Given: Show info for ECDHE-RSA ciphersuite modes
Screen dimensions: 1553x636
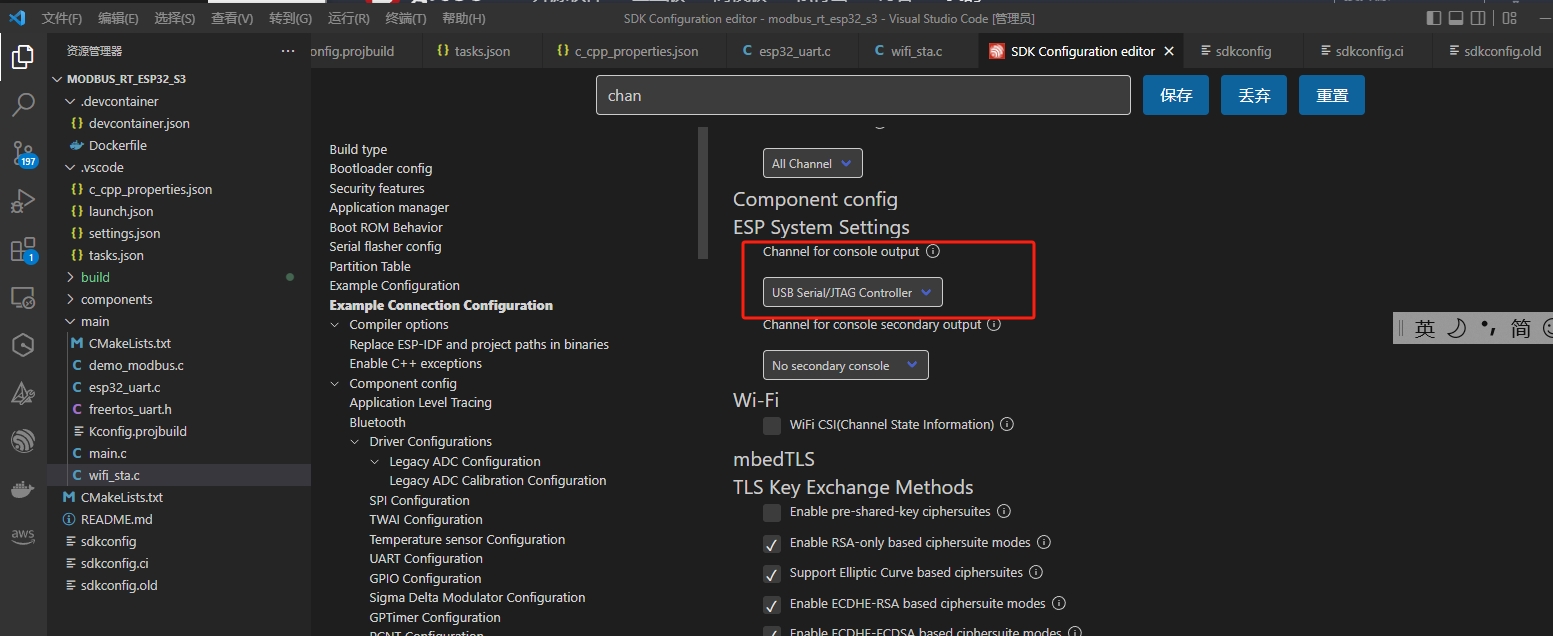Looking at the screenshot, I should [1059, 604].
